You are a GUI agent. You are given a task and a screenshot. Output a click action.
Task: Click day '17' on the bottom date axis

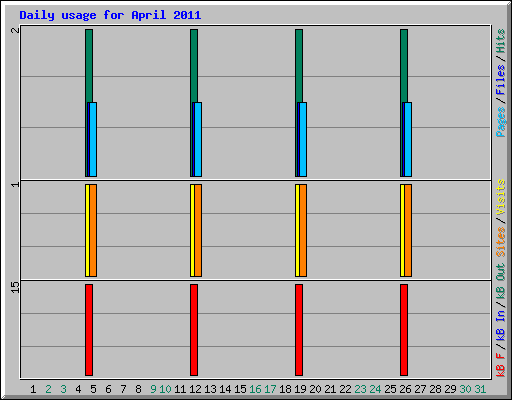point(270,389)
